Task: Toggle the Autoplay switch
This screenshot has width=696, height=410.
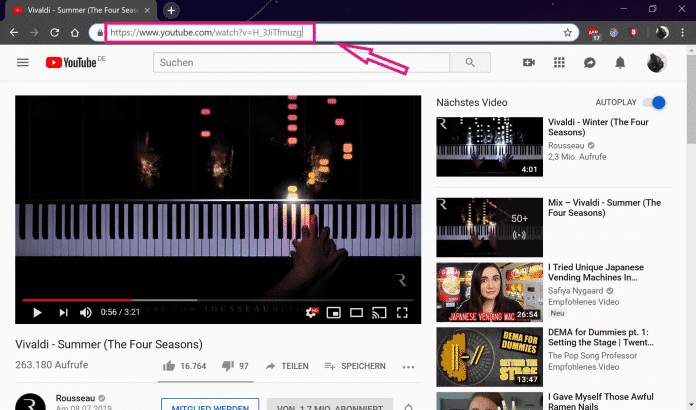Action: pyautogui.click(x=655, y=102)
